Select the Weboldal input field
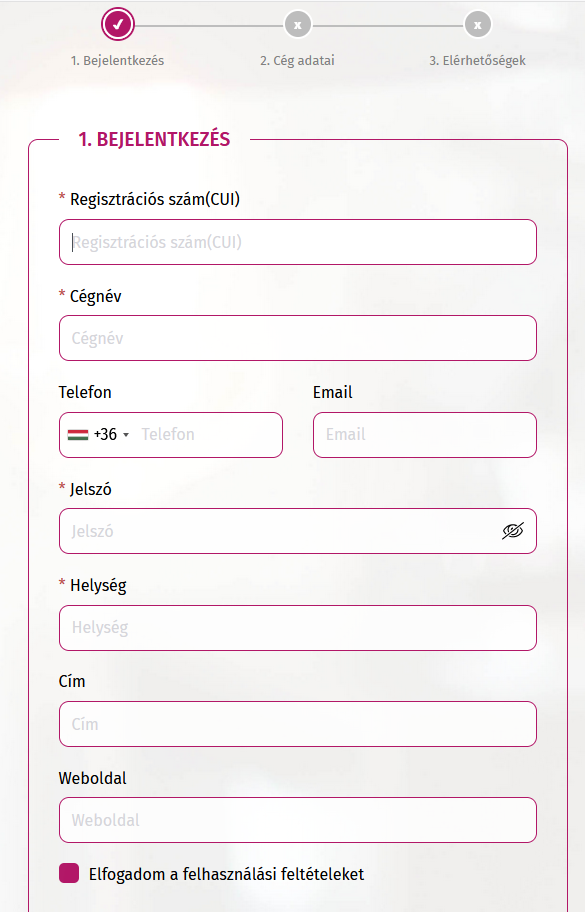 point(298,820)
